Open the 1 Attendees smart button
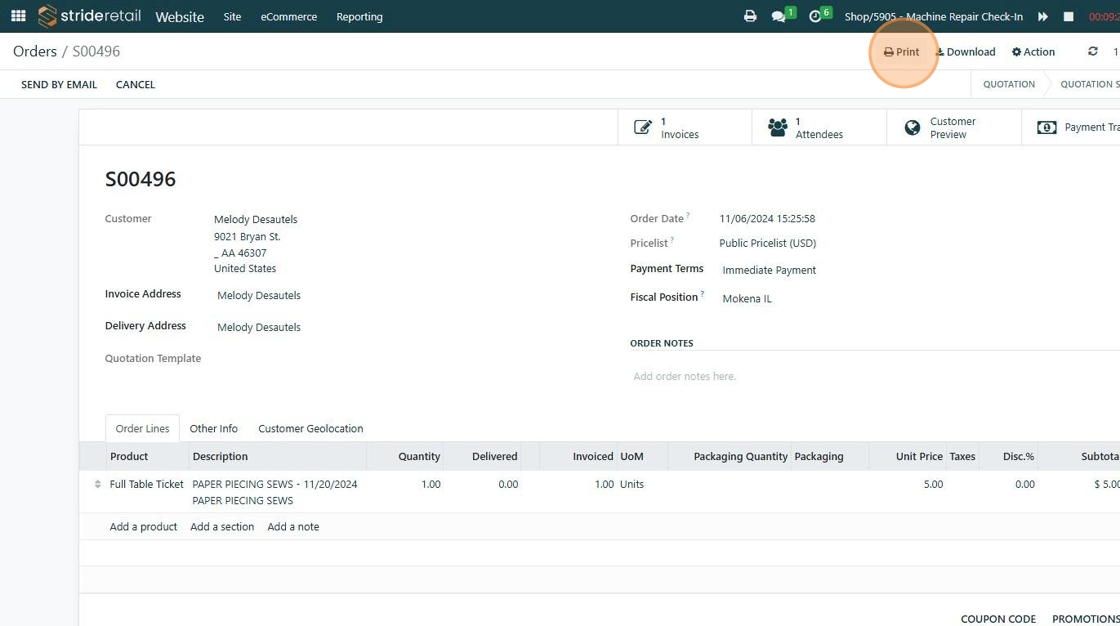Image resolution: width=1120 pixels, height=626 pixels. click(819, 127)
